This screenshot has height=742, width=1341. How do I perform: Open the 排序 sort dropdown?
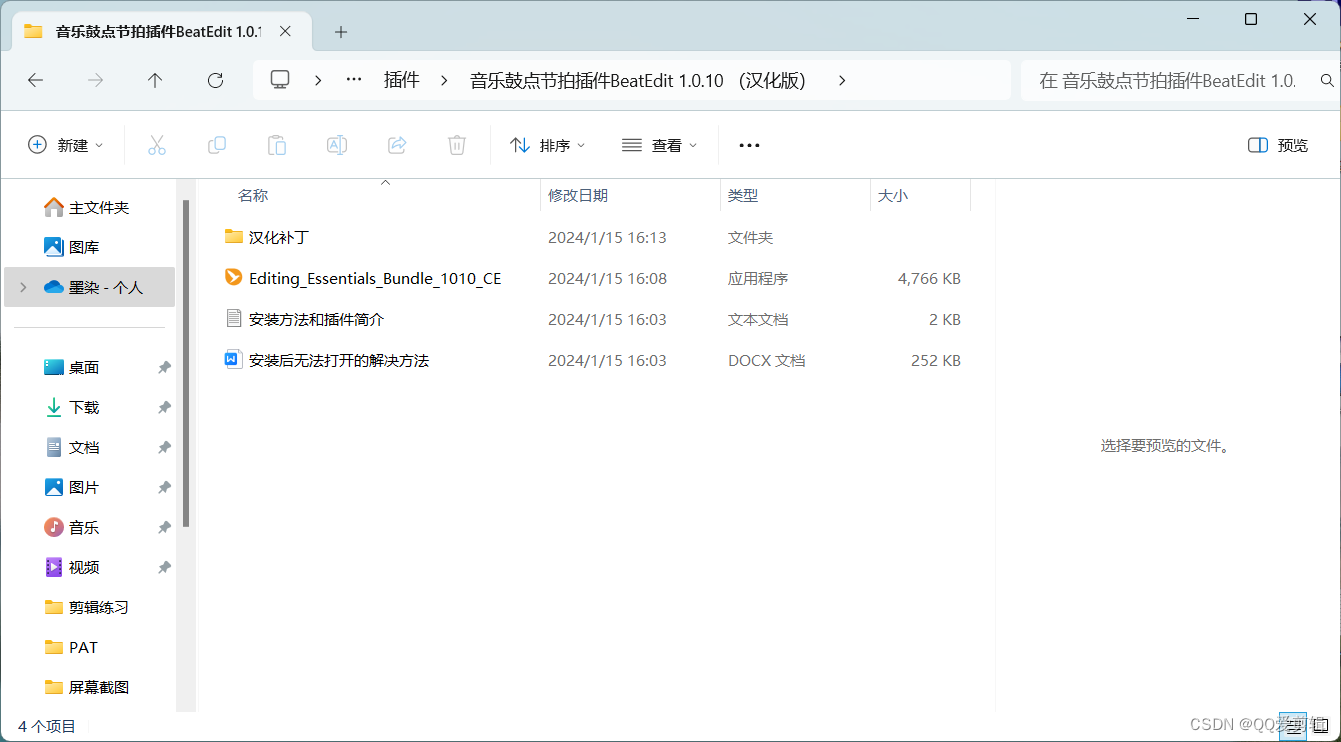(547, 145)
